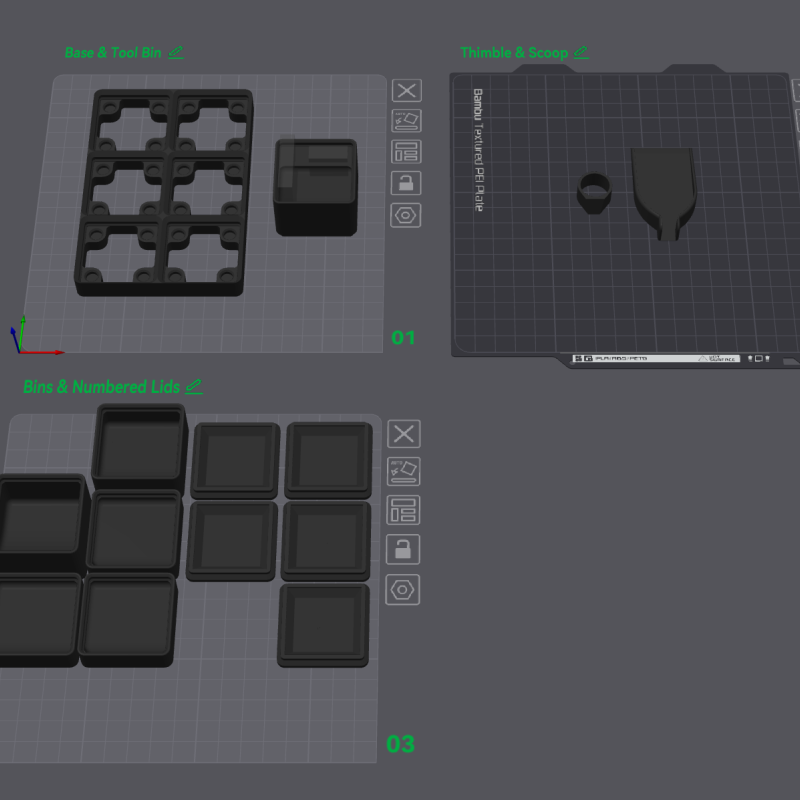Click the 'Bins & Numbered Lids' plate title
800x800 pixels.
pos(101,387)
